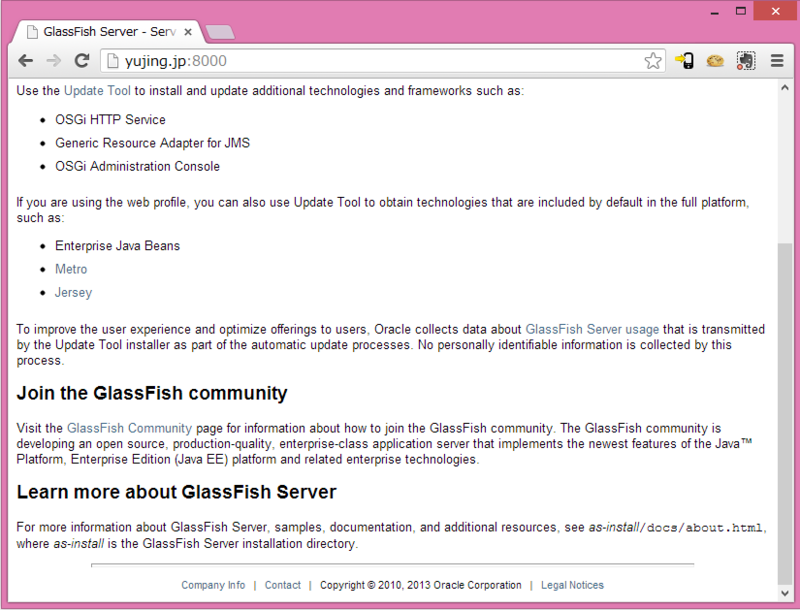Select the GlassFish Server tab
Image resolution: width=800 pixels, height=610 pixels.
(107, 32)
